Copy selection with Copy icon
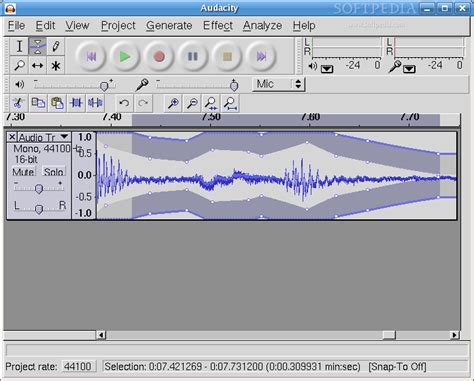 point(38,103)
